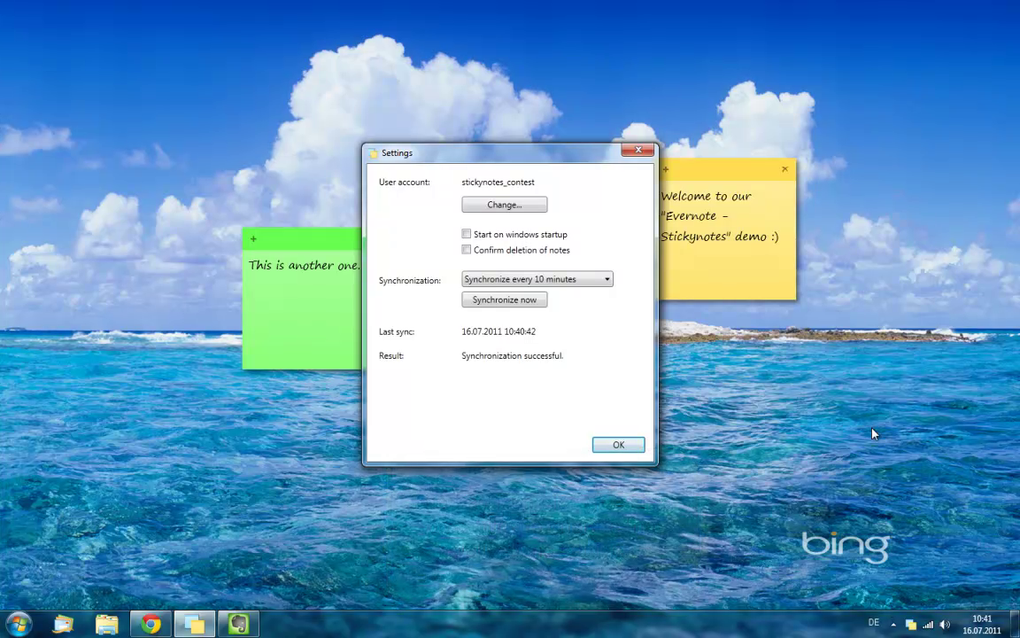
Task: Open the Synchronize every 10 minutes dropdown
Action: pyautogui.click(x=537, y=279)
